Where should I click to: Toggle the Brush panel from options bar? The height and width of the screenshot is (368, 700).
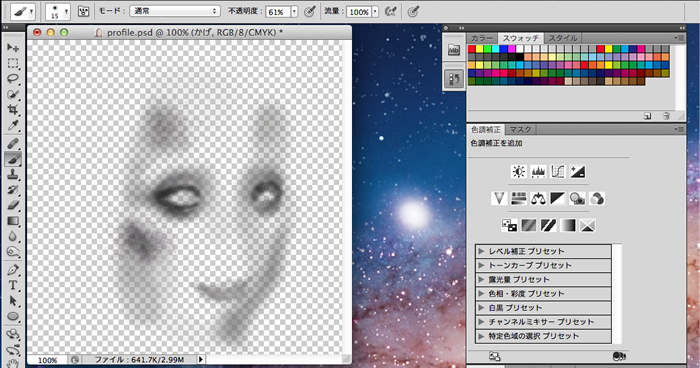pyautogui.click(x=83, y=12)
